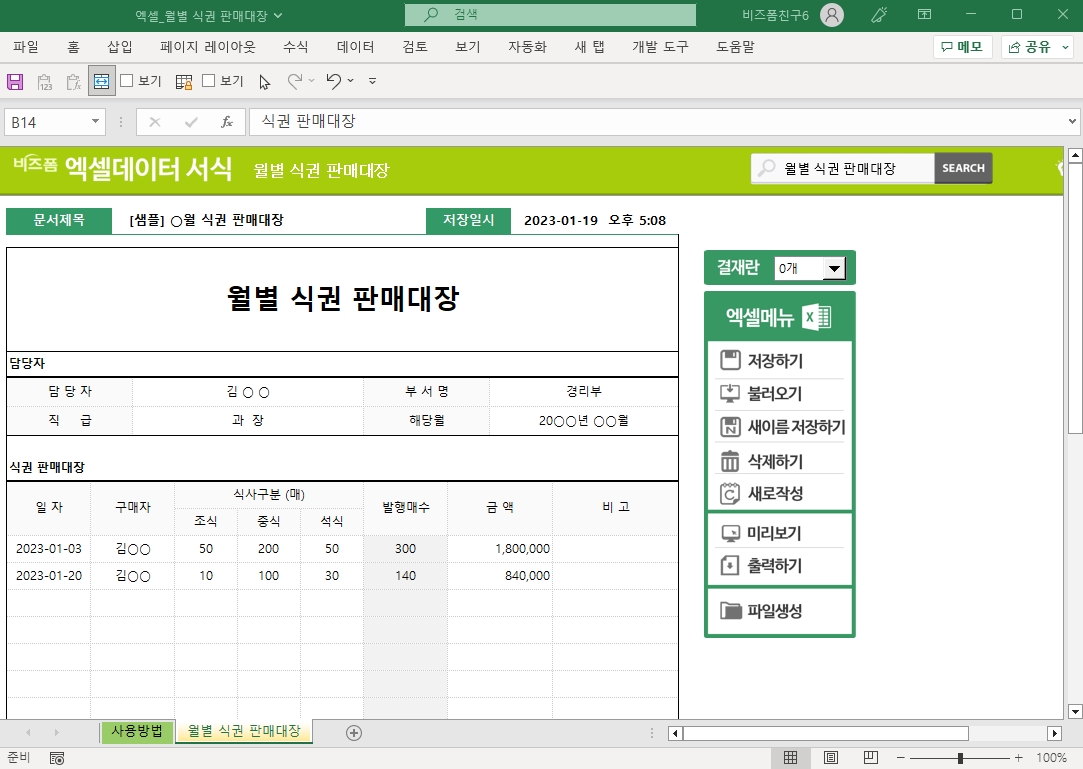1083x769 pixels.
Task: Click the 공유 share button
Action: pos(1037,47)
